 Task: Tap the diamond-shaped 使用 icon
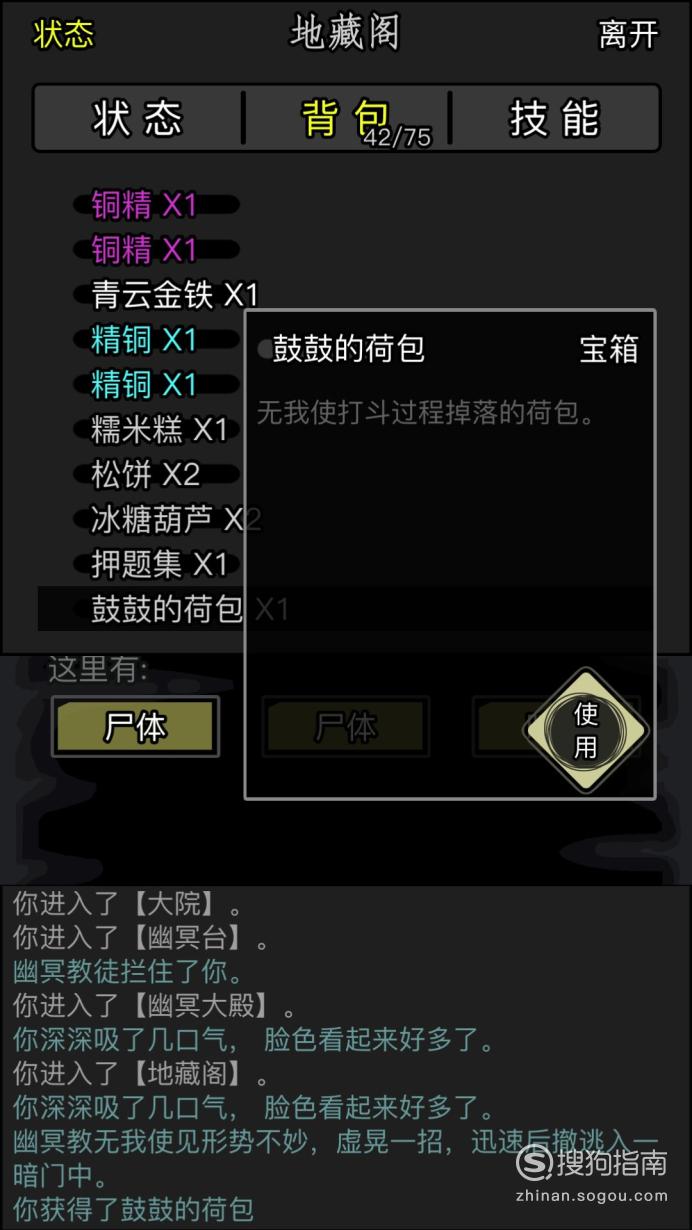coord(586,730)
